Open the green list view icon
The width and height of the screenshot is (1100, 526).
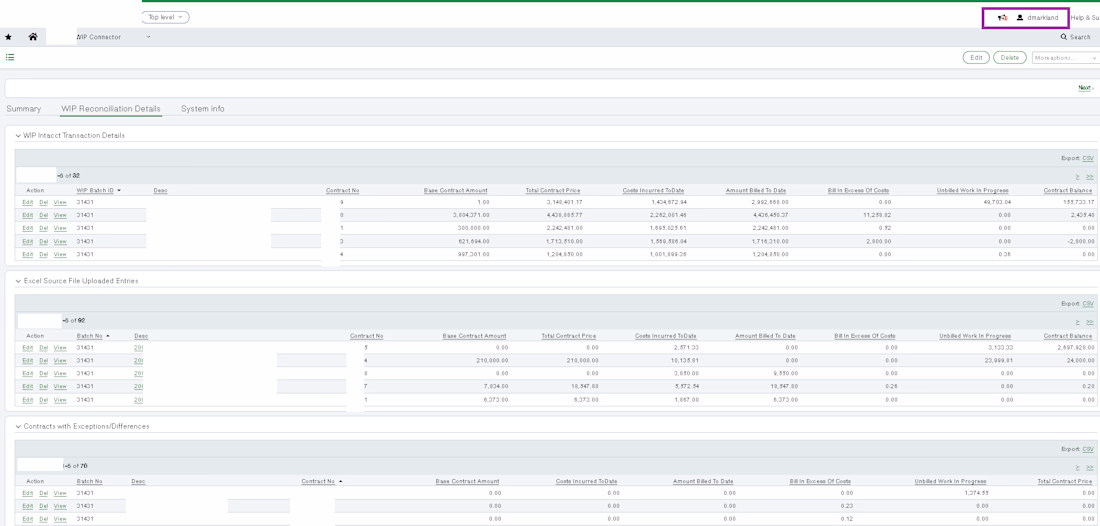[x=10, y=58]
